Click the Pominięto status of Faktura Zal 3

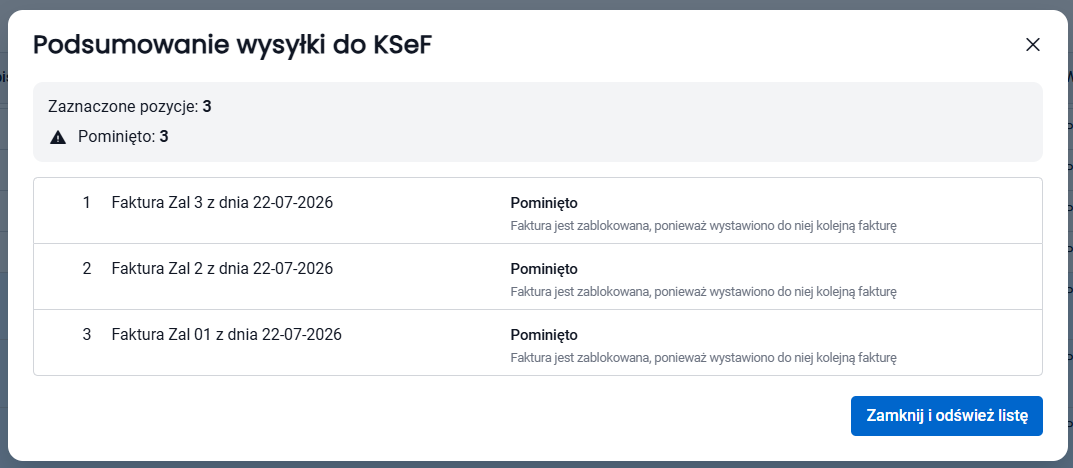544,203
